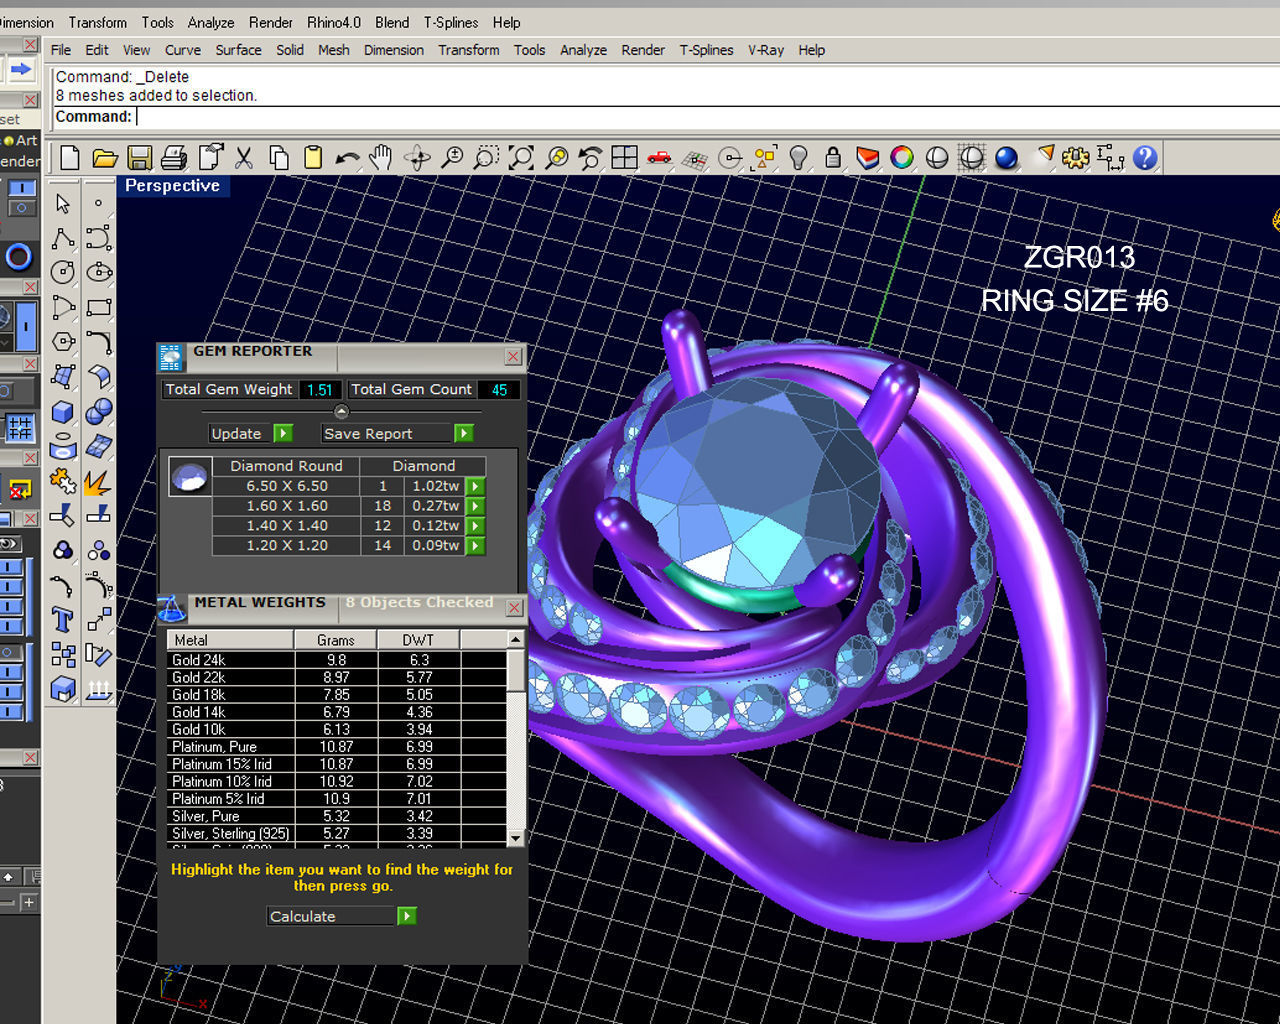Click the Save Report button

pos(387,433)
